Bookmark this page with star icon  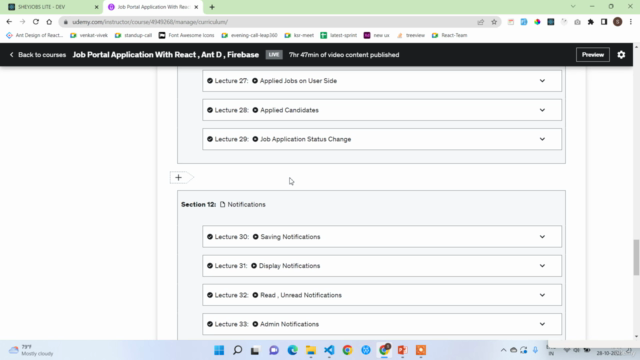(x=494, y=22)
